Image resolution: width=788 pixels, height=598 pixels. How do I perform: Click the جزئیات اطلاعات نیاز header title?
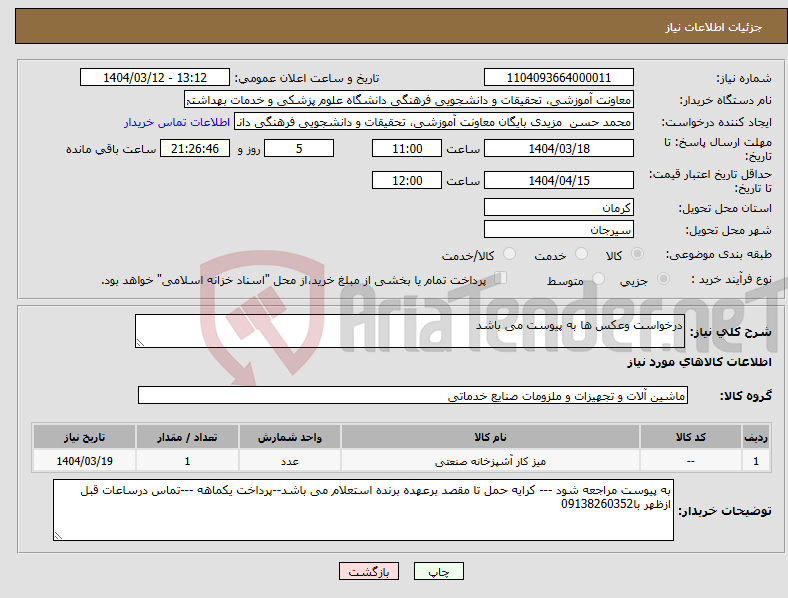[x=714, y=27]
